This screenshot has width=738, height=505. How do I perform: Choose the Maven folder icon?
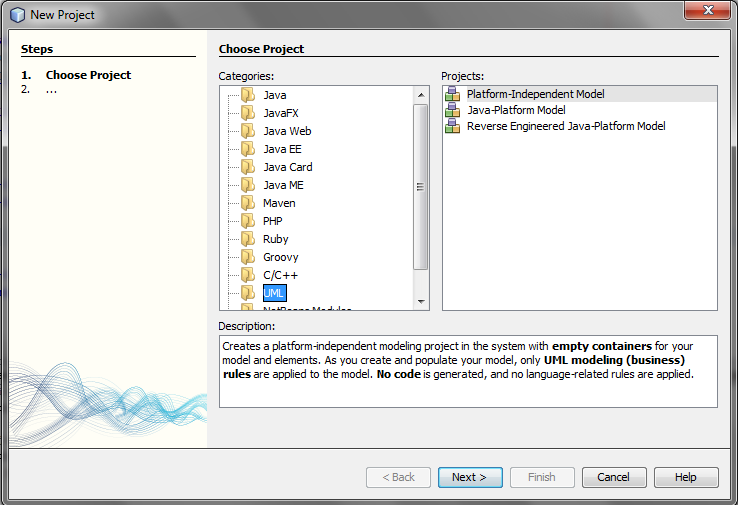coord(248,203)
